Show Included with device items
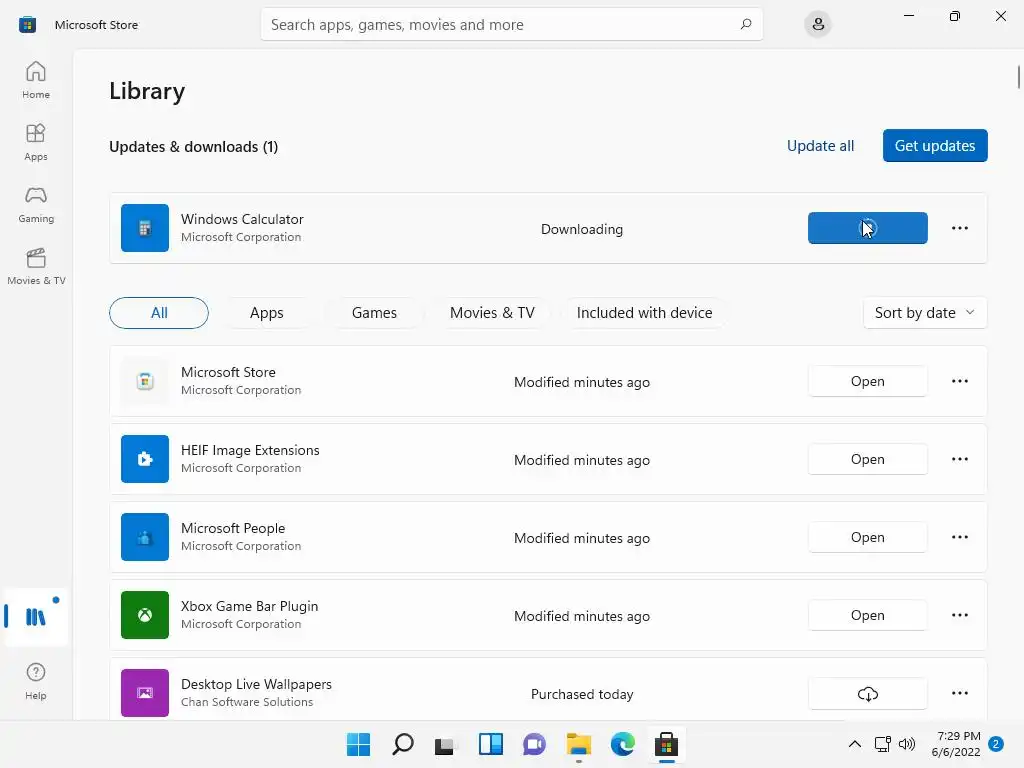 click(645, 313)
